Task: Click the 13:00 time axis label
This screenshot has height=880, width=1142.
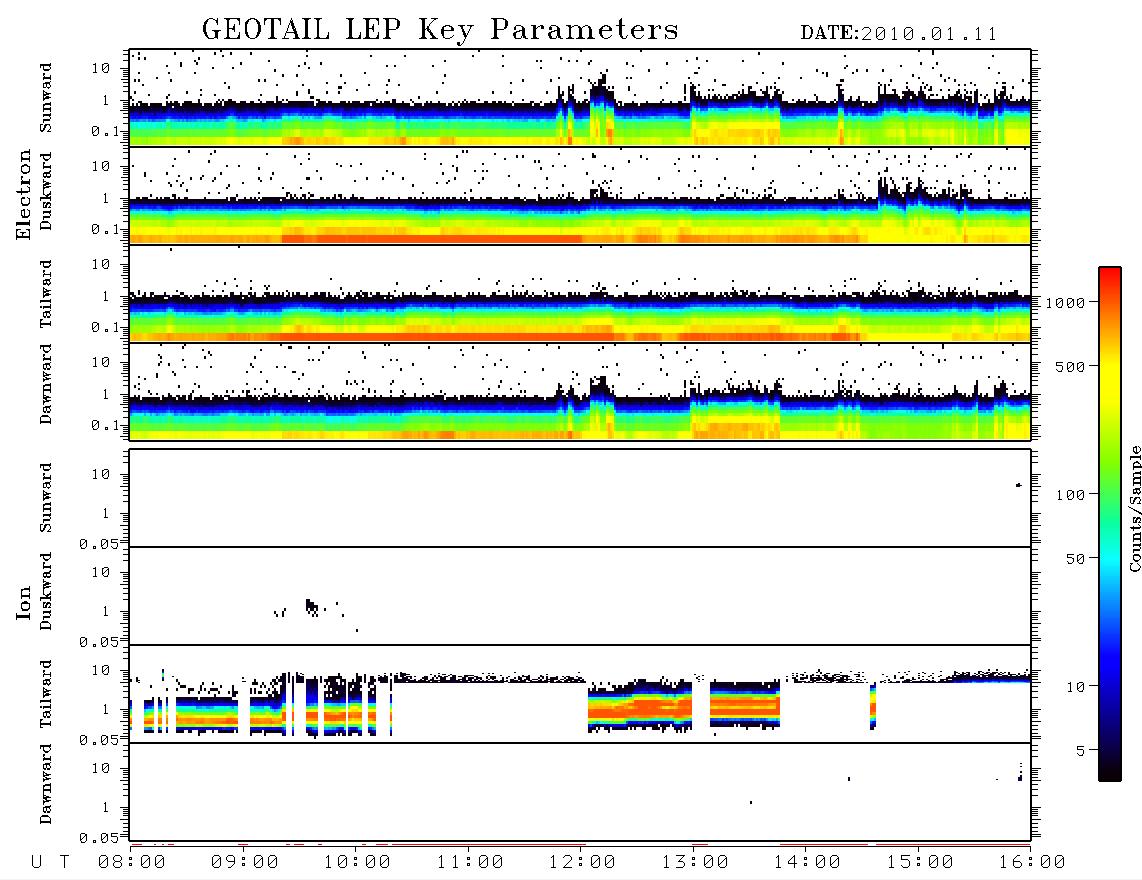Action: [x=695, y=863]
